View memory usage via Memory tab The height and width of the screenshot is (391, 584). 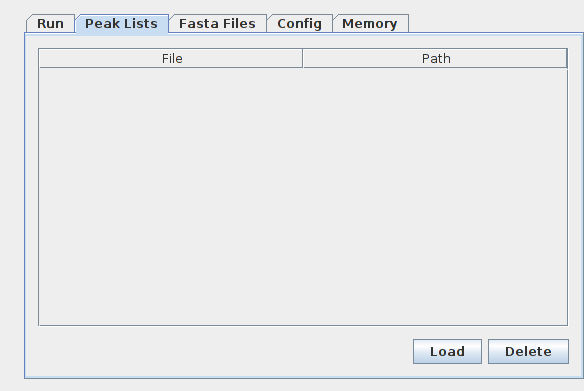point(370,23)
